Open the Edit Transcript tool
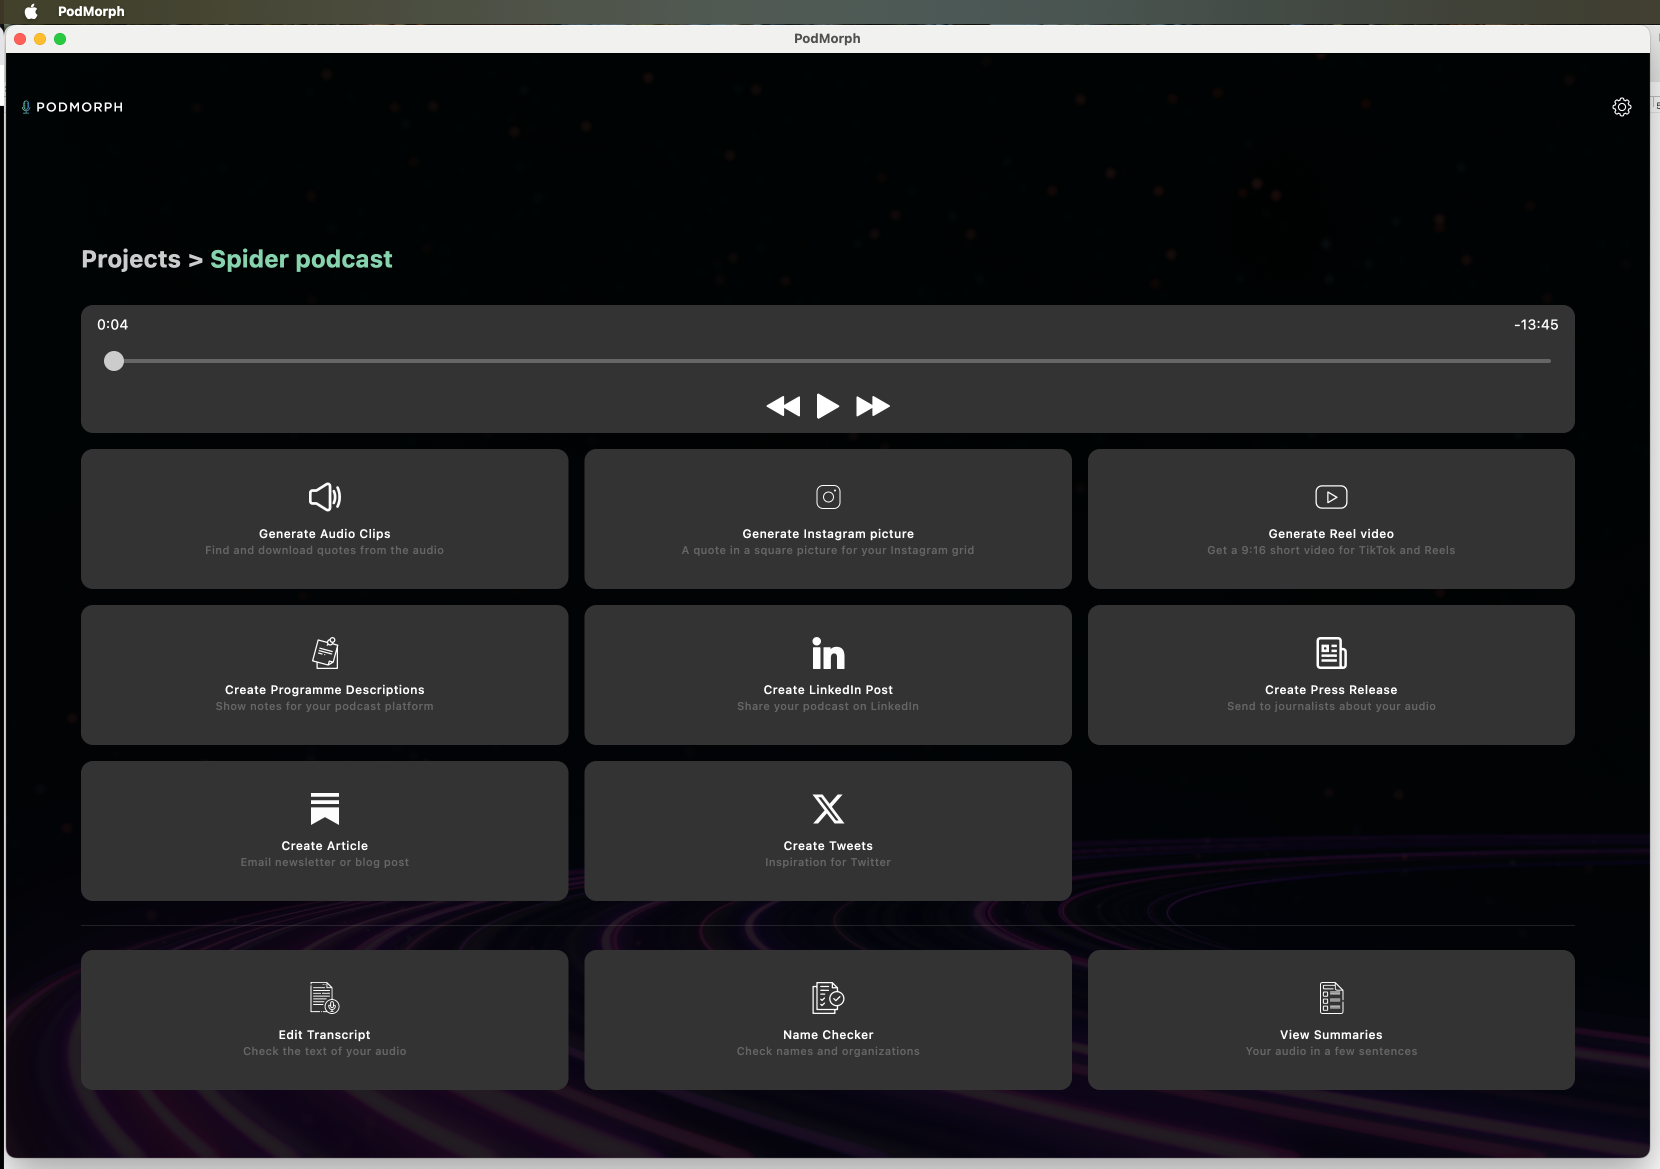This screenshot has width=1660, height=1169. tap(324, 1019)
